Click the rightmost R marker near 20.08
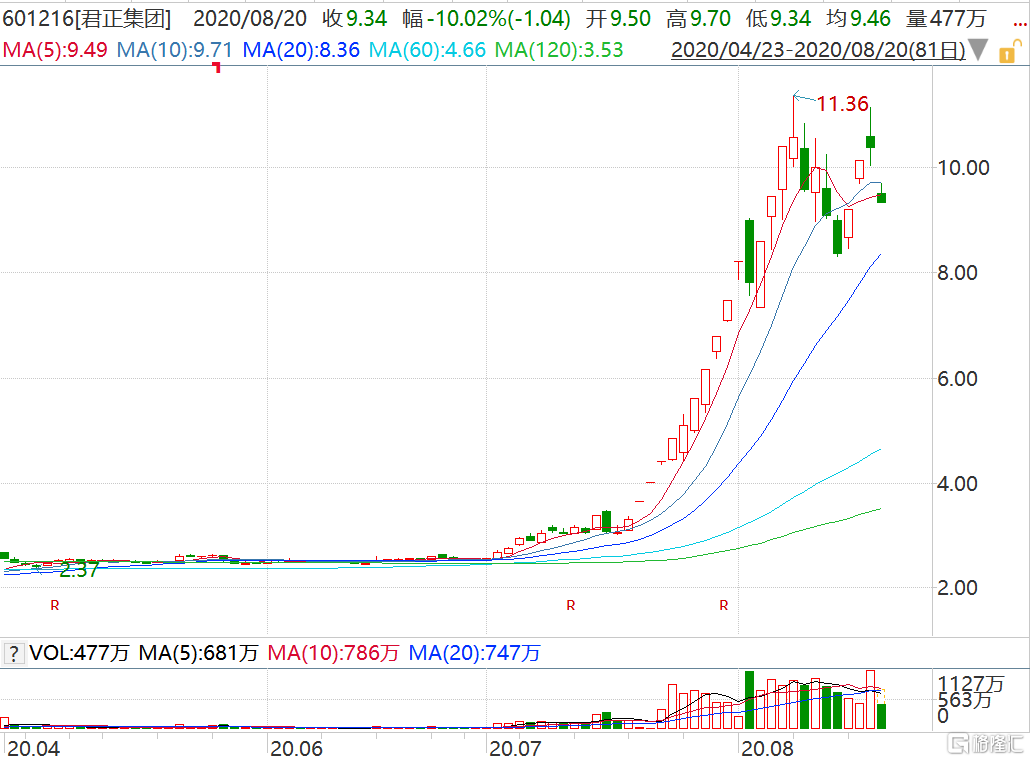This screenshot has width=1030, height=762. coord(723,605)
